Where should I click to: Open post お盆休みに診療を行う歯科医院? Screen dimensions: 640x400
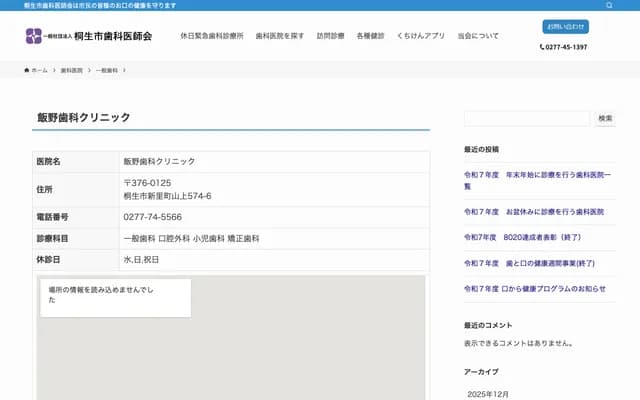(534, 212)
